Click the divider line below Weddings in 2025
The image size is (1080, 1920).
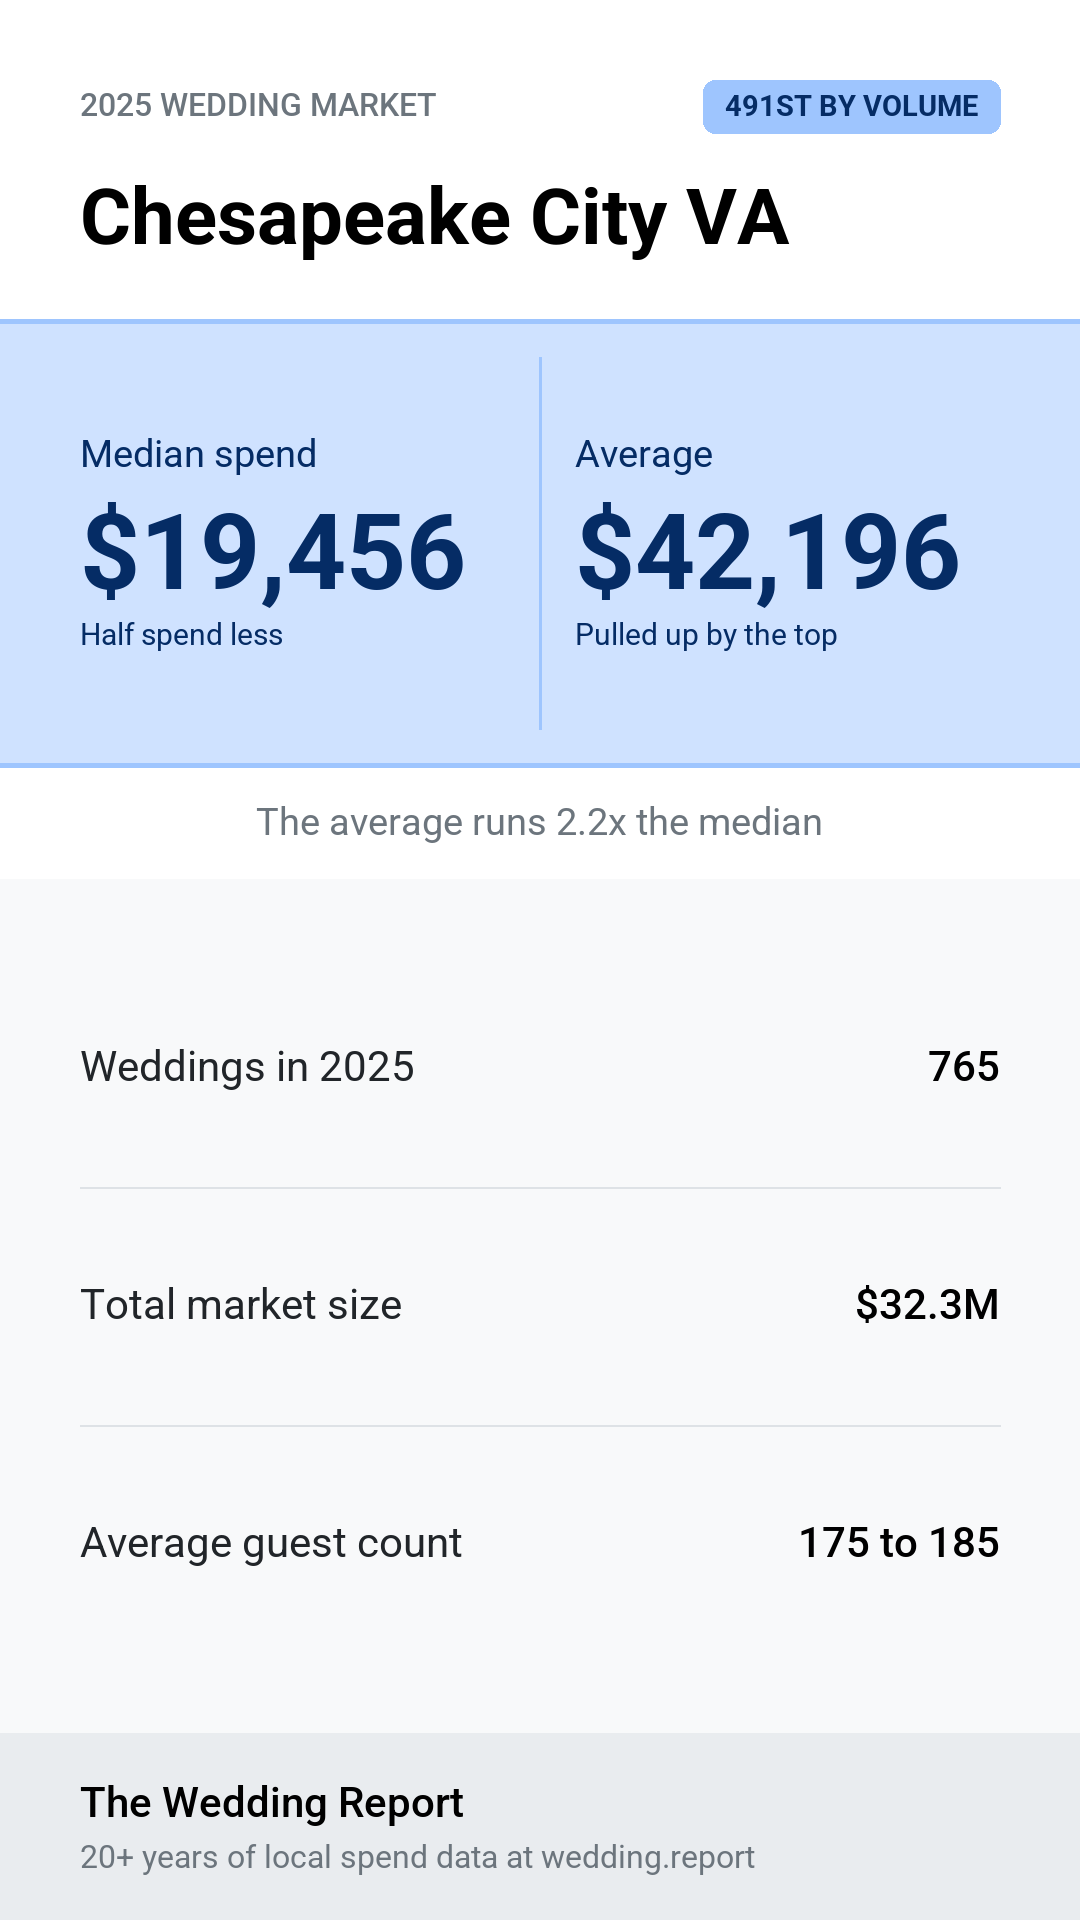[540, 1188]
